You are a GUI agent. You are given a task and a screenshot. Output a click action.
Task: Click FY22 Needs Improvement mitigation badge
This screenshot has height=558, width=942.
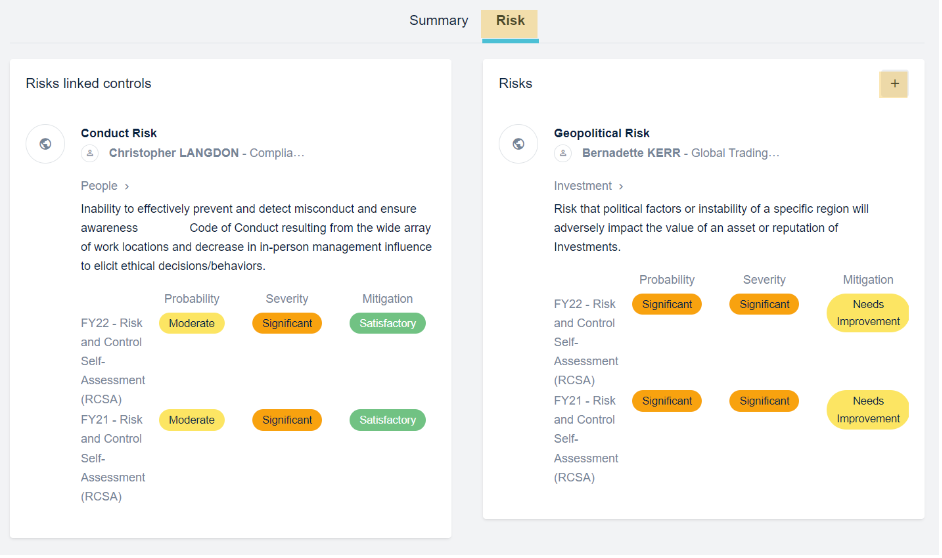(868, 313)
